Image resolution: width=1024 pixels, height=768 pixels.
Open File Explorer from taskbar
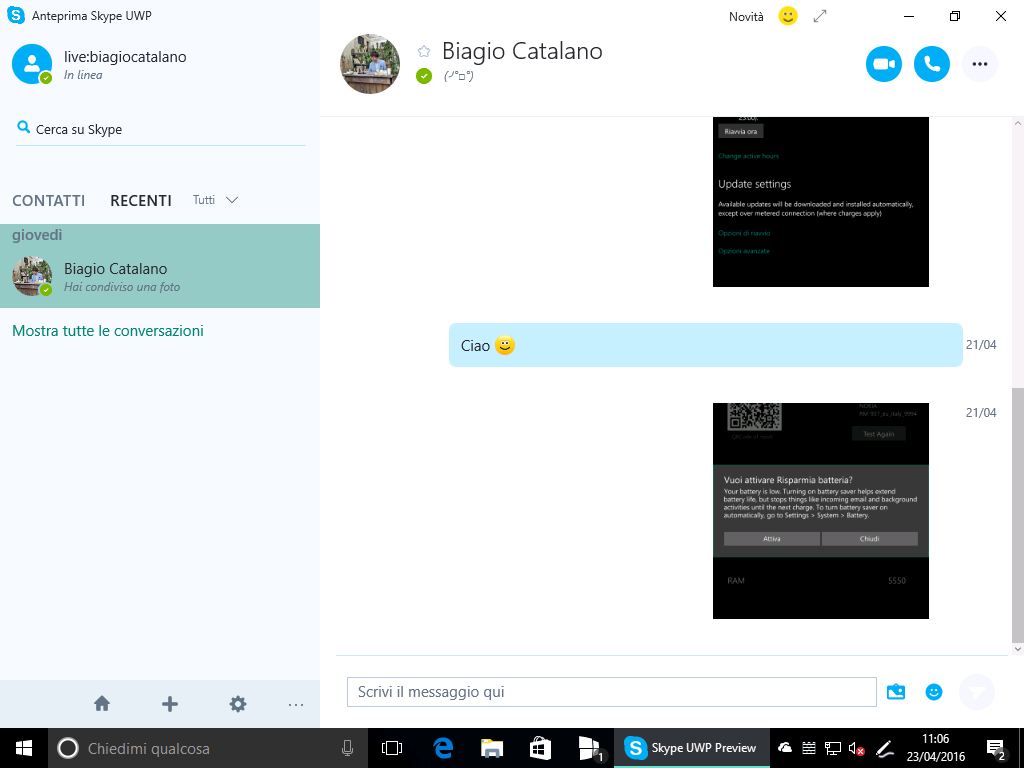tap(492, 748)
